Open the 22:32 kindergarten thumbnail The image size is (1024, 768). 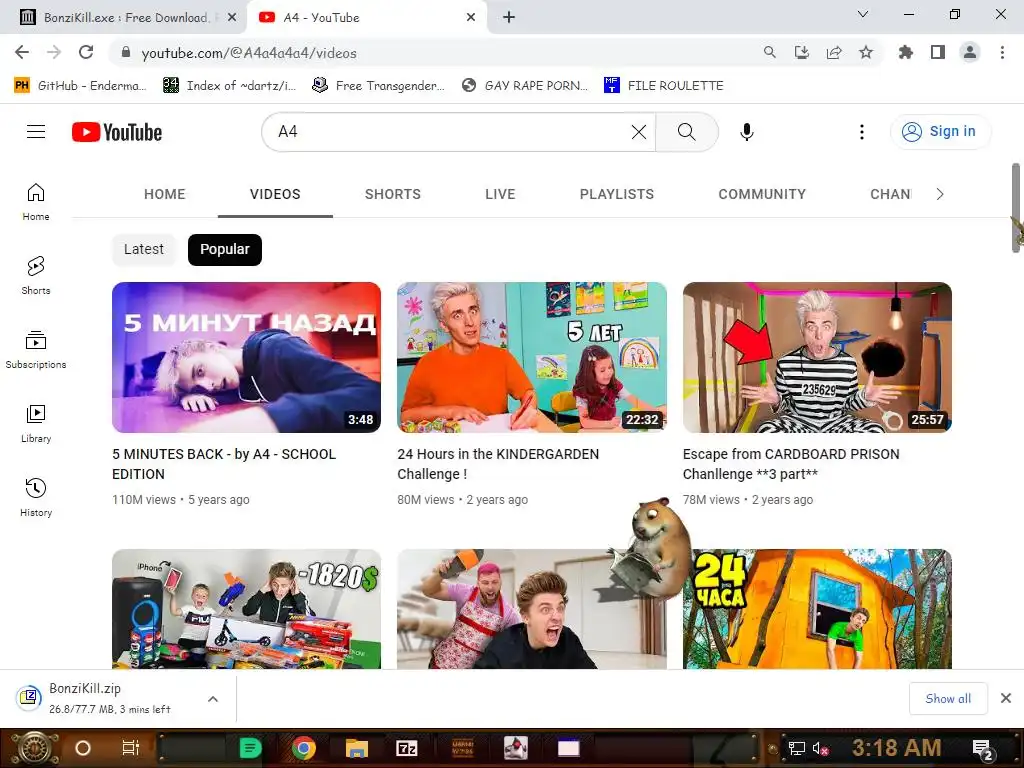click(x=532, y=357)
